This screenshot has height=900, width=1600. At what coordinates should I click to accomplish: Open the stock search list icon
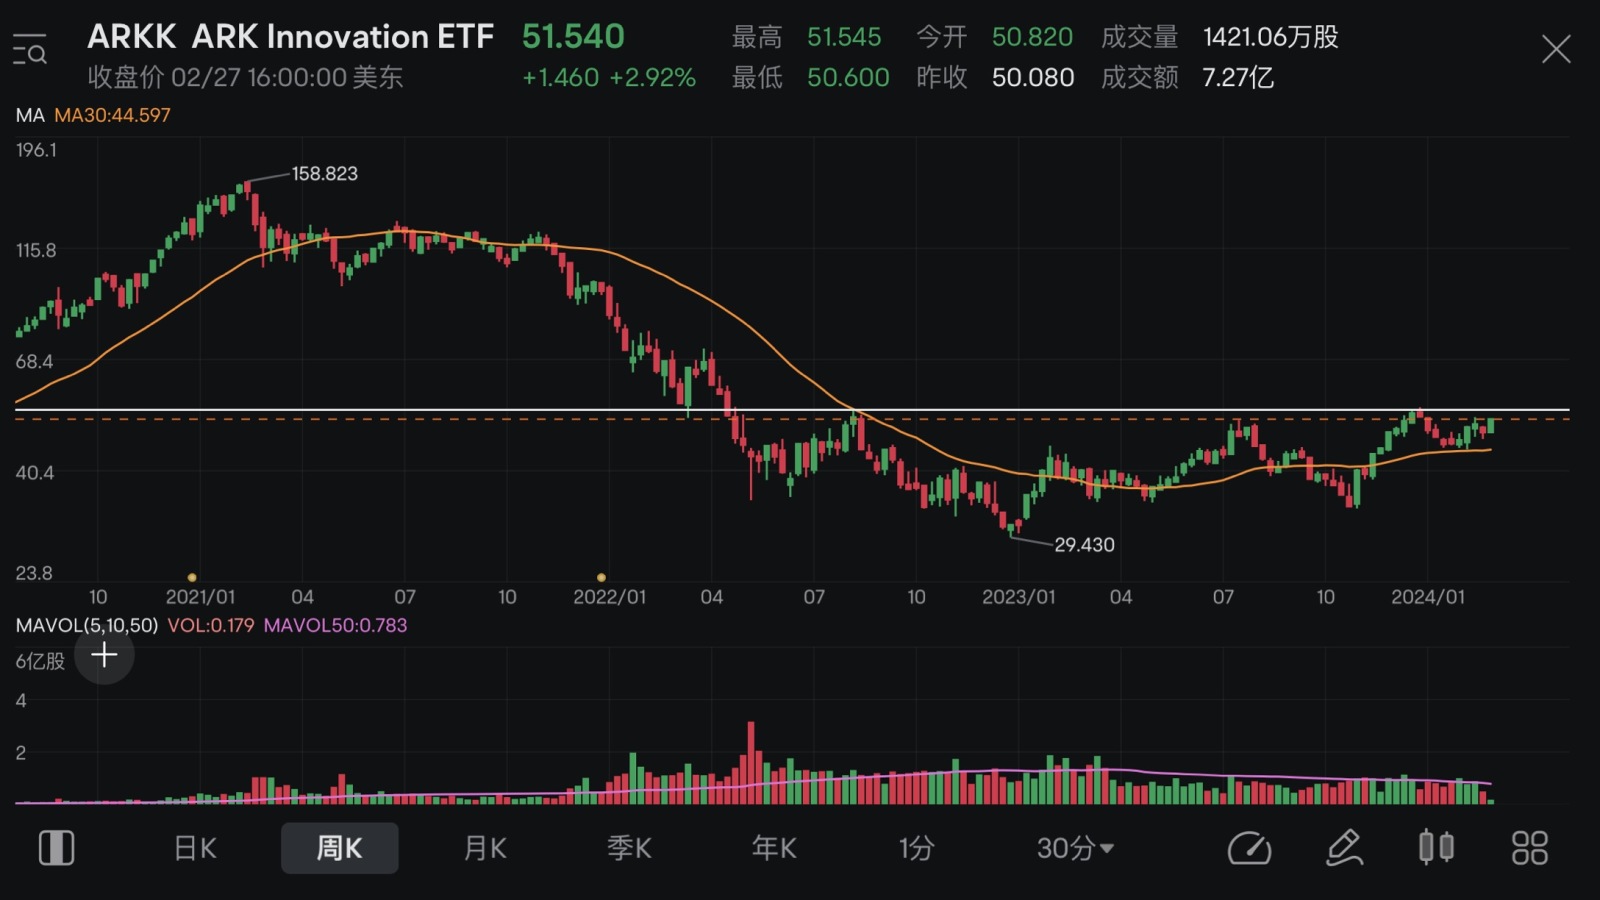[x=30, y=49]
